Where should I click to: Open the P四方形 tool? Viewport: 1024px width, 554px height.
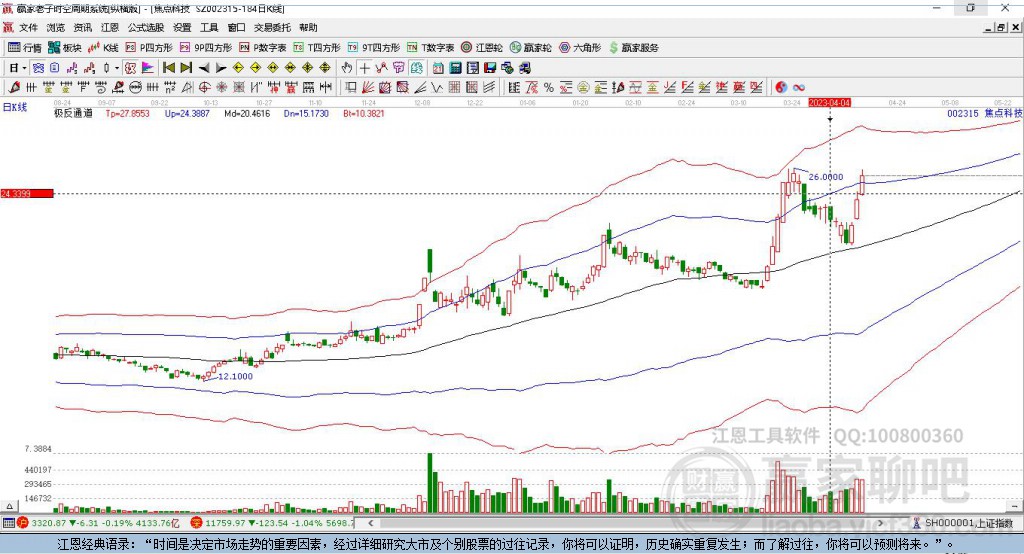pyautogui.click(x=149, y=48)
